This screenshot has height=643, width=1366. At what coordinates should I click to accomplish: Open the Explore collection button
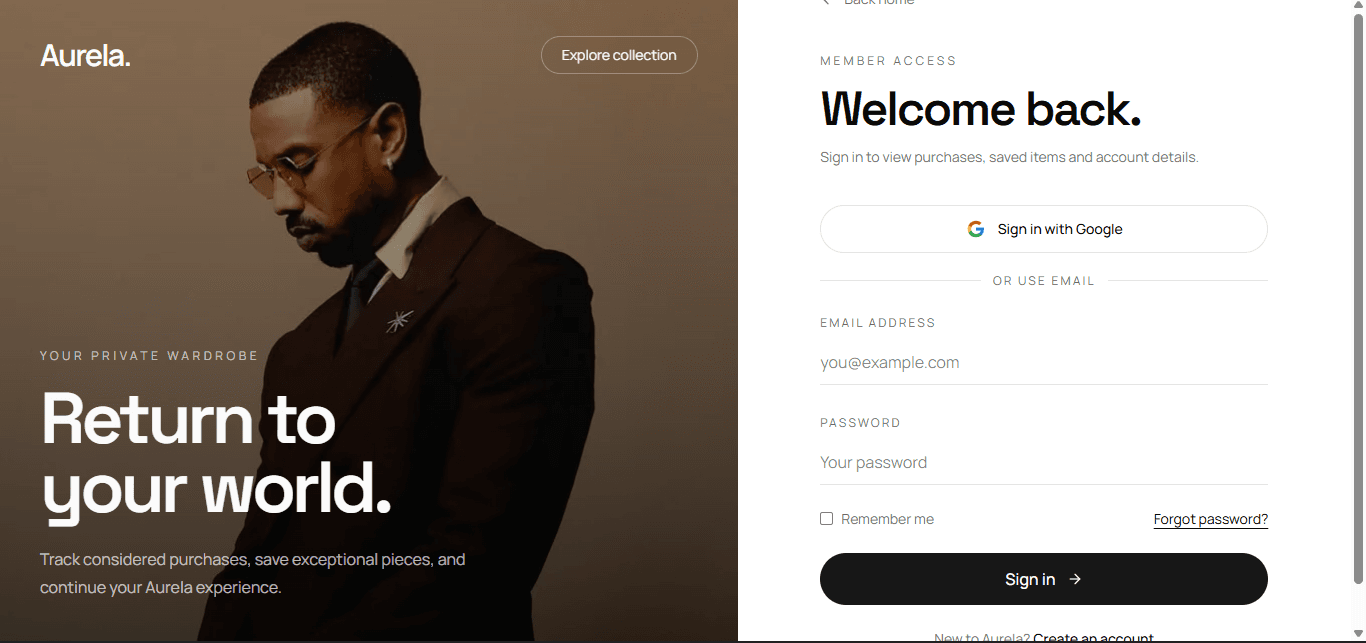619,55
